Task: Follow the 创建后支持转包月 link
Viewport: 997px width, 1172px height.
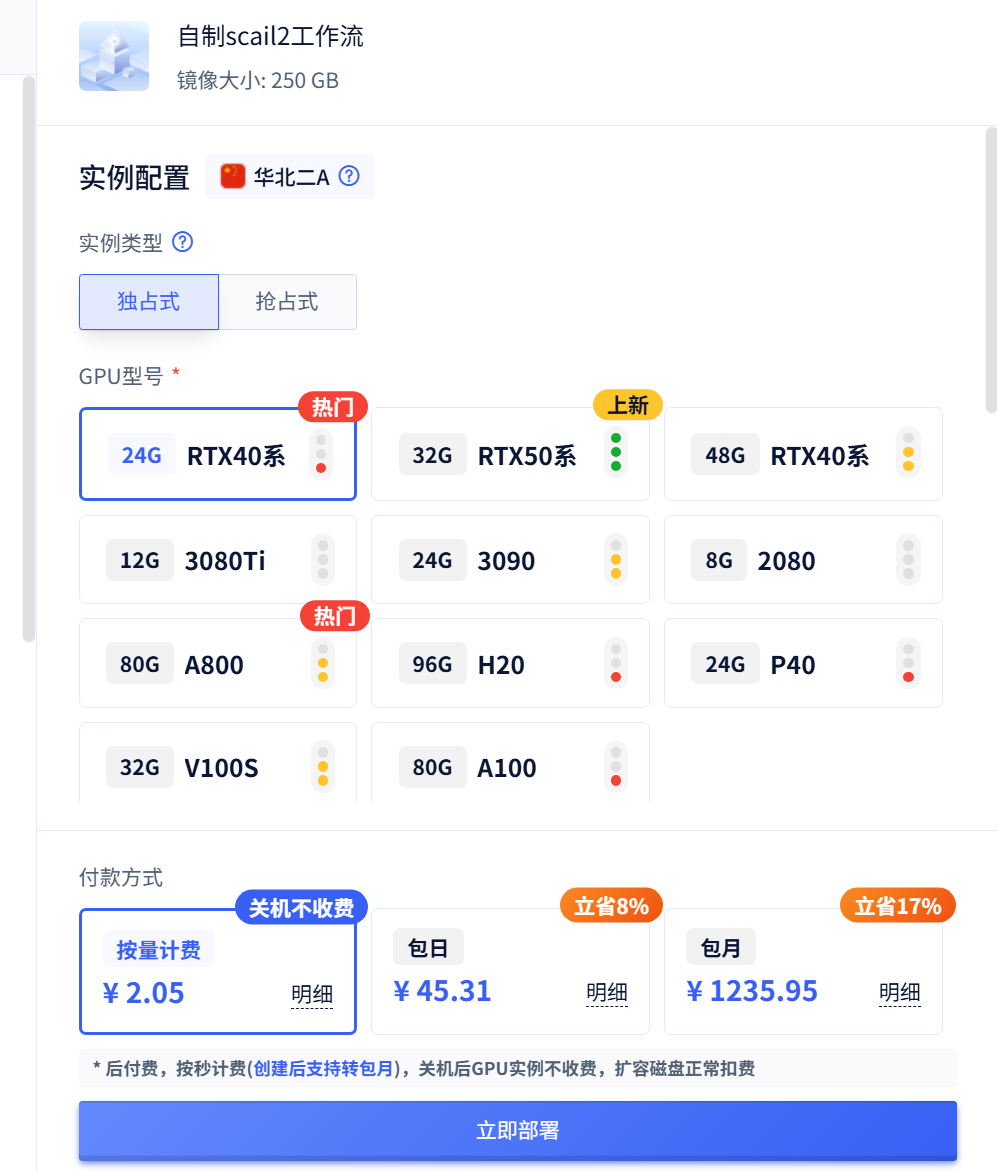Action: coord(324,1069)
